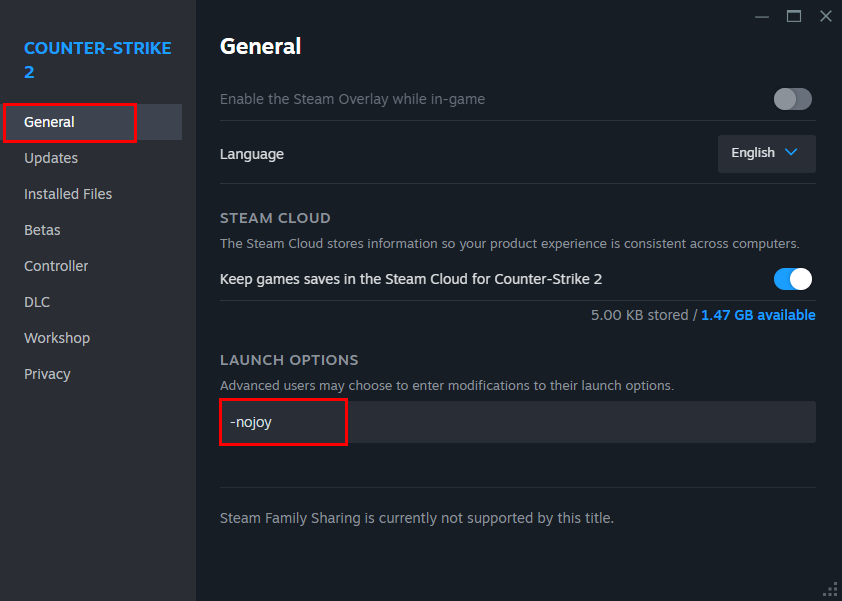Open the Language dropdown showing English
Screen dimensions: 842x601
(x=766, y=153)
